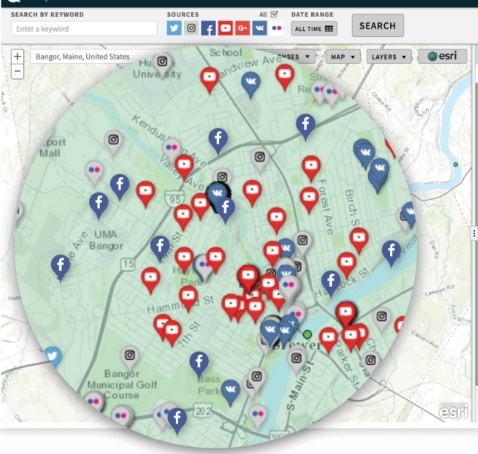Select the Facebook pin north of Bass Park
Image resolution: width=478 pixels, height=454 pixels.
pos(199,364)
